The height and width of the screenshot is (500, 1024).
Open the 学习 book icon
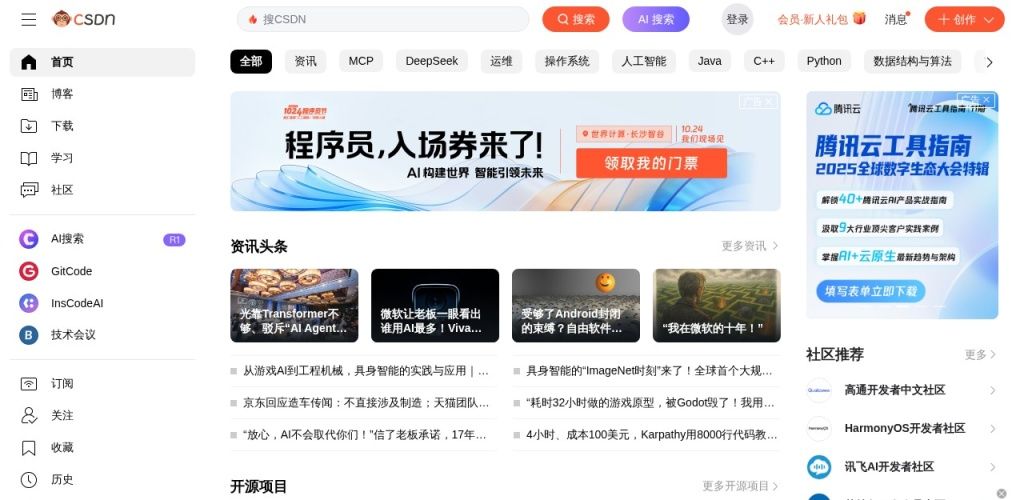[29, 158]
